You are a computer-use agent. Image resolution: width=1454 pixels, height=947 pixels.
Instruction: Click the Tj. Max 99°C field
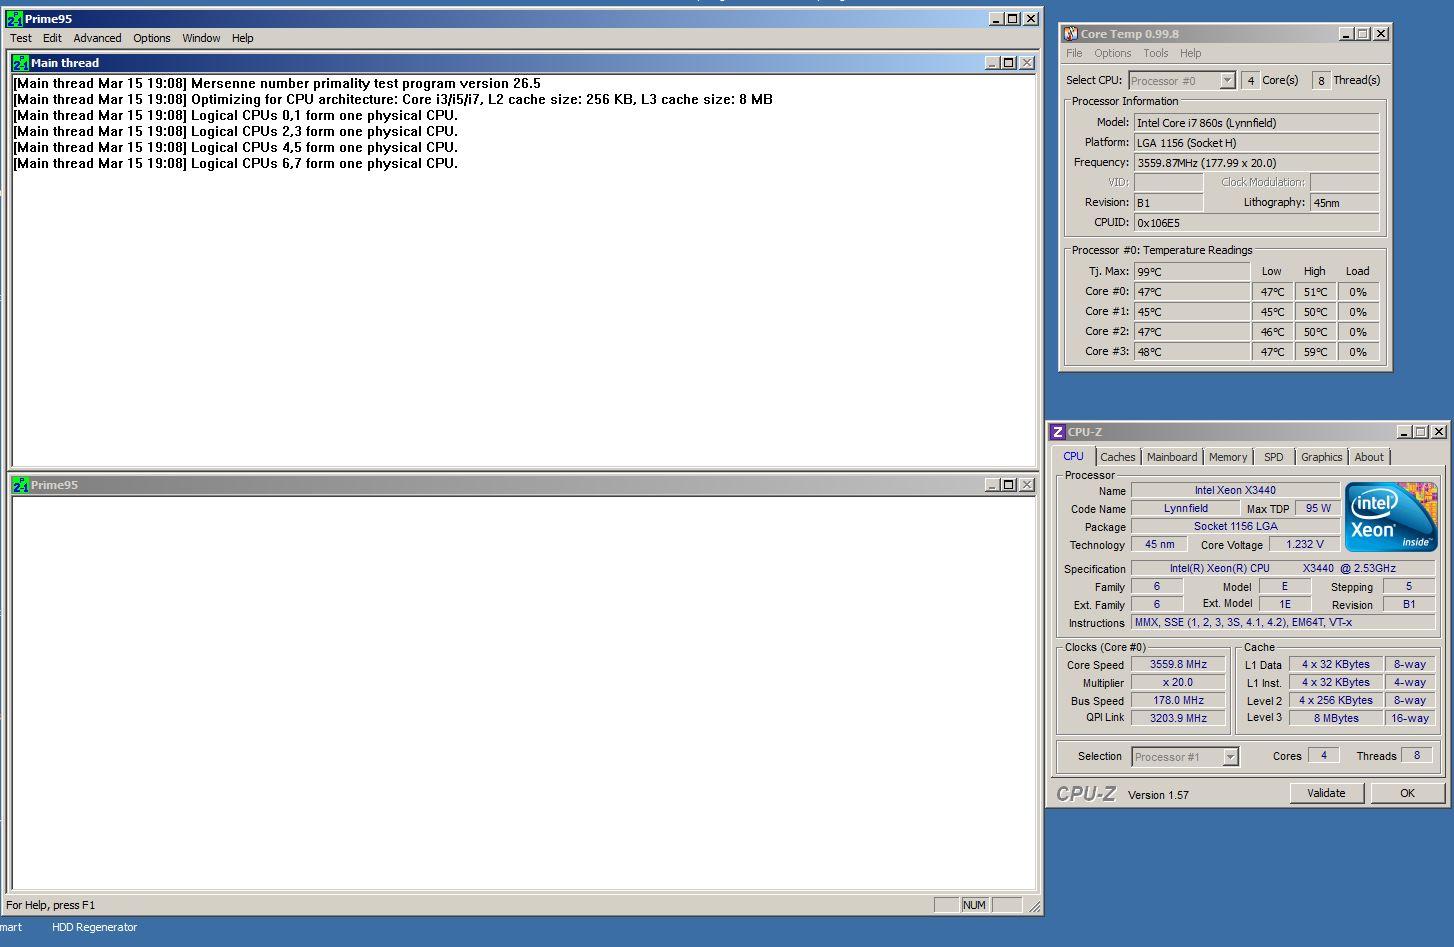(1192, 272)
